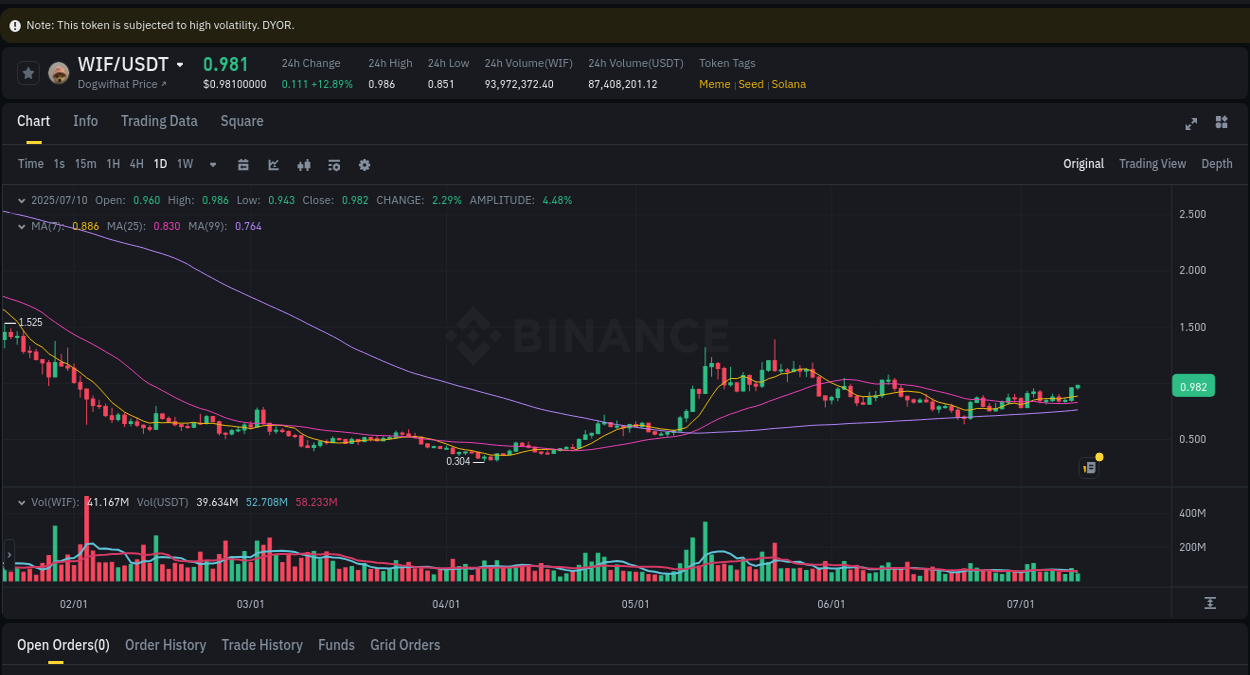The image size is (1250, 675).
Task: Open the date range calendar icon
Action: pyautogui.click(x=243, y=164)
